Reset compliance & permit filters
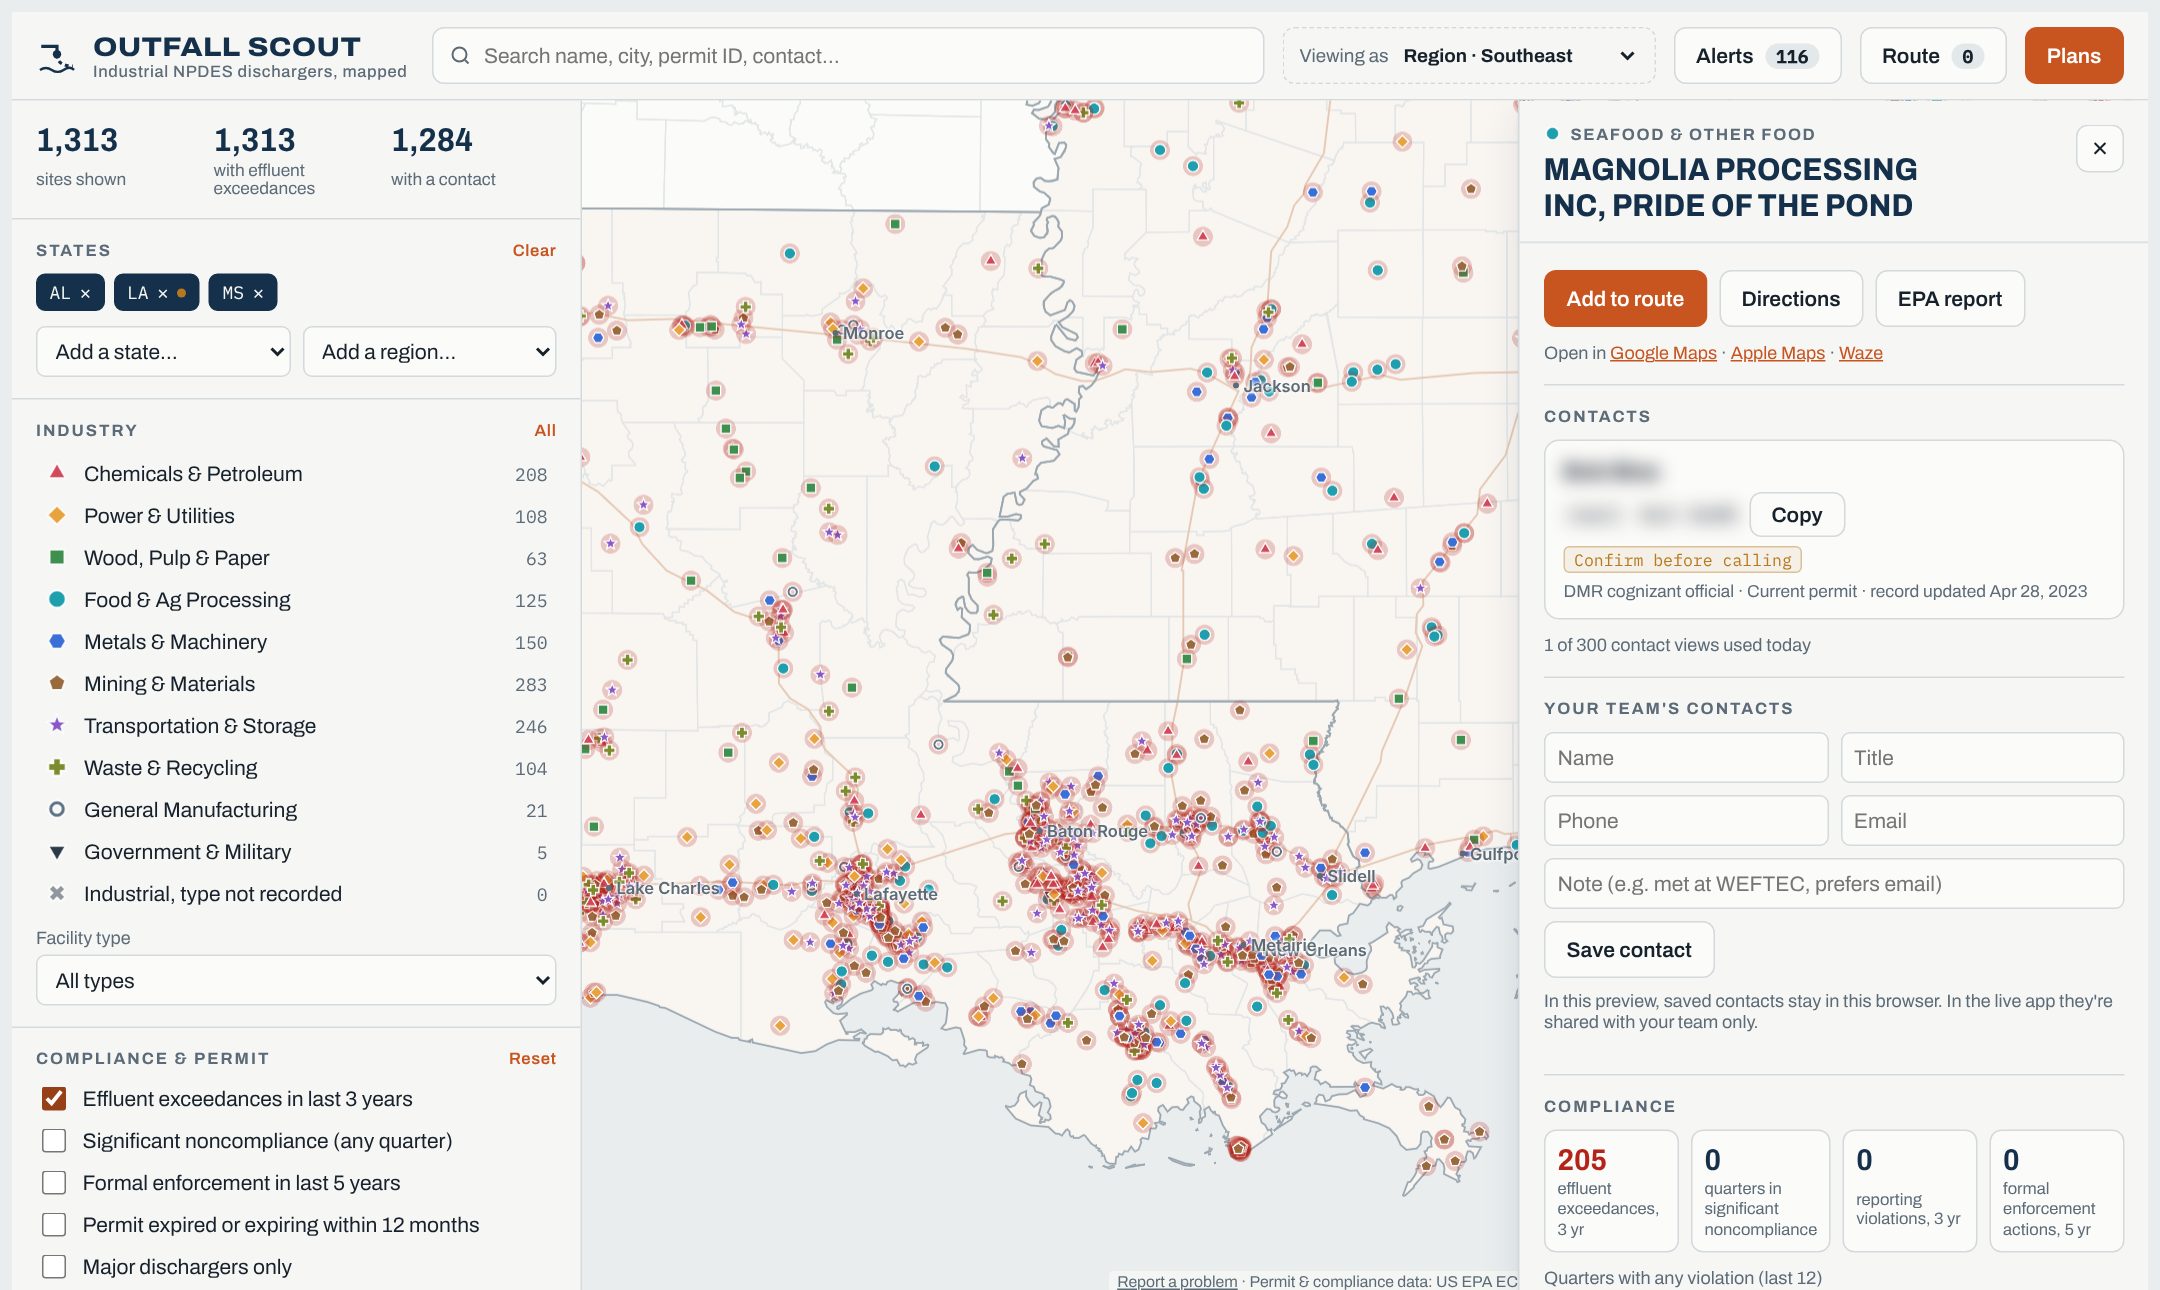Screen dimensions: 2160x1290 coord(532,1058)
